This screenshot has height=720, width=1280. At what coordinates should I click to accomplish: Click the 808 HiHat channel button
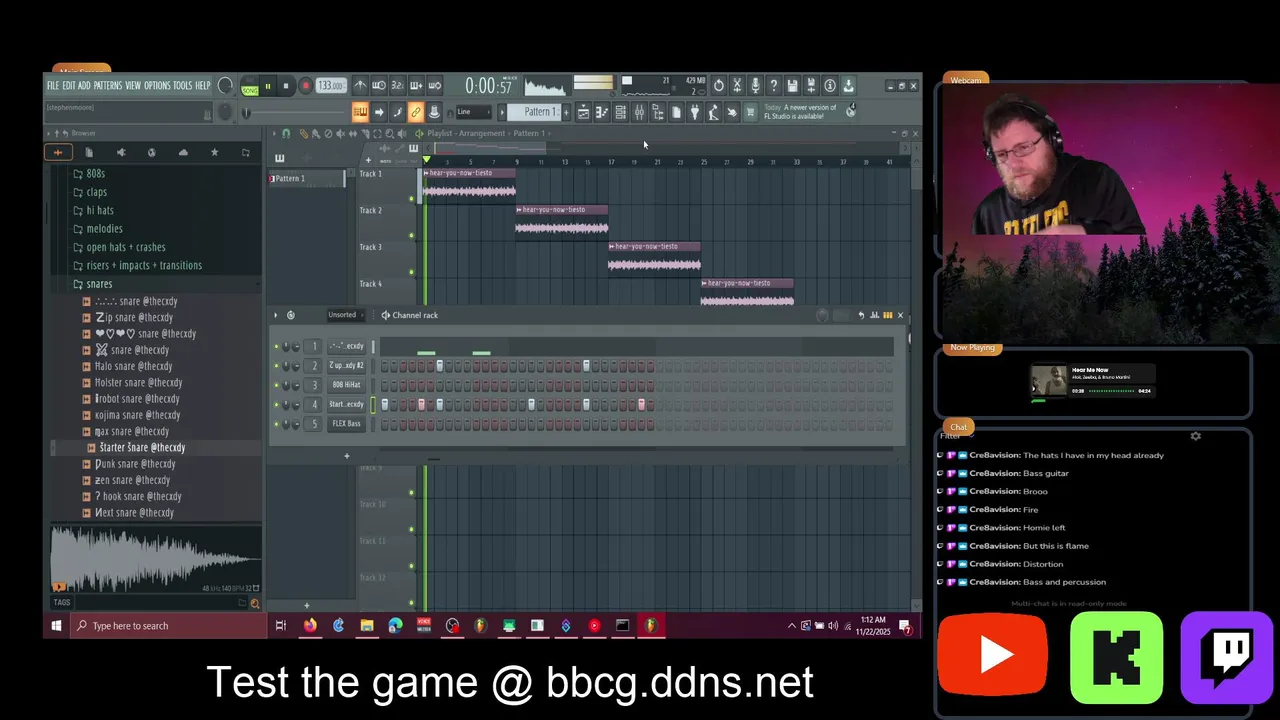[x=347, y=385]
